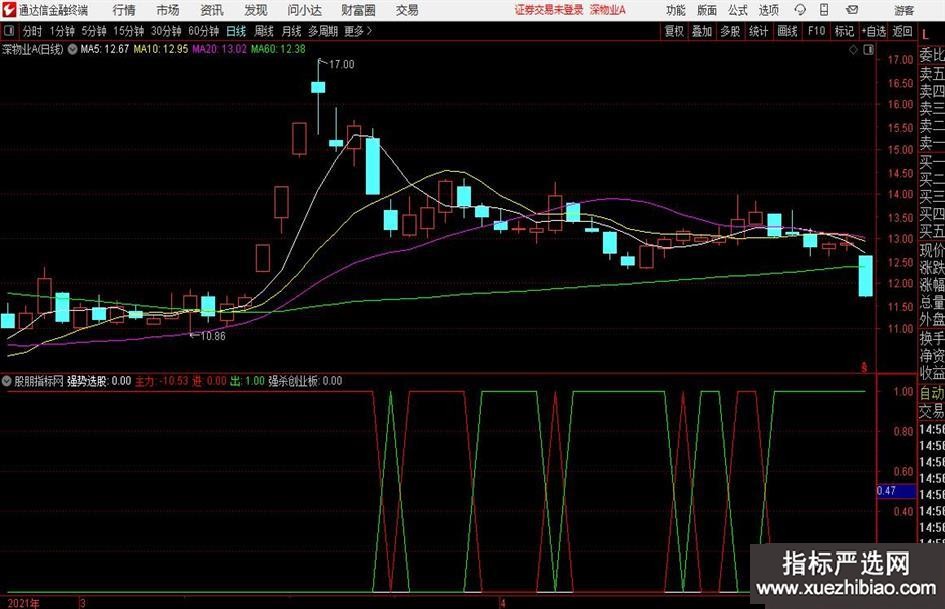Click the 深物业A(日线) chart title

click(33, 49)
